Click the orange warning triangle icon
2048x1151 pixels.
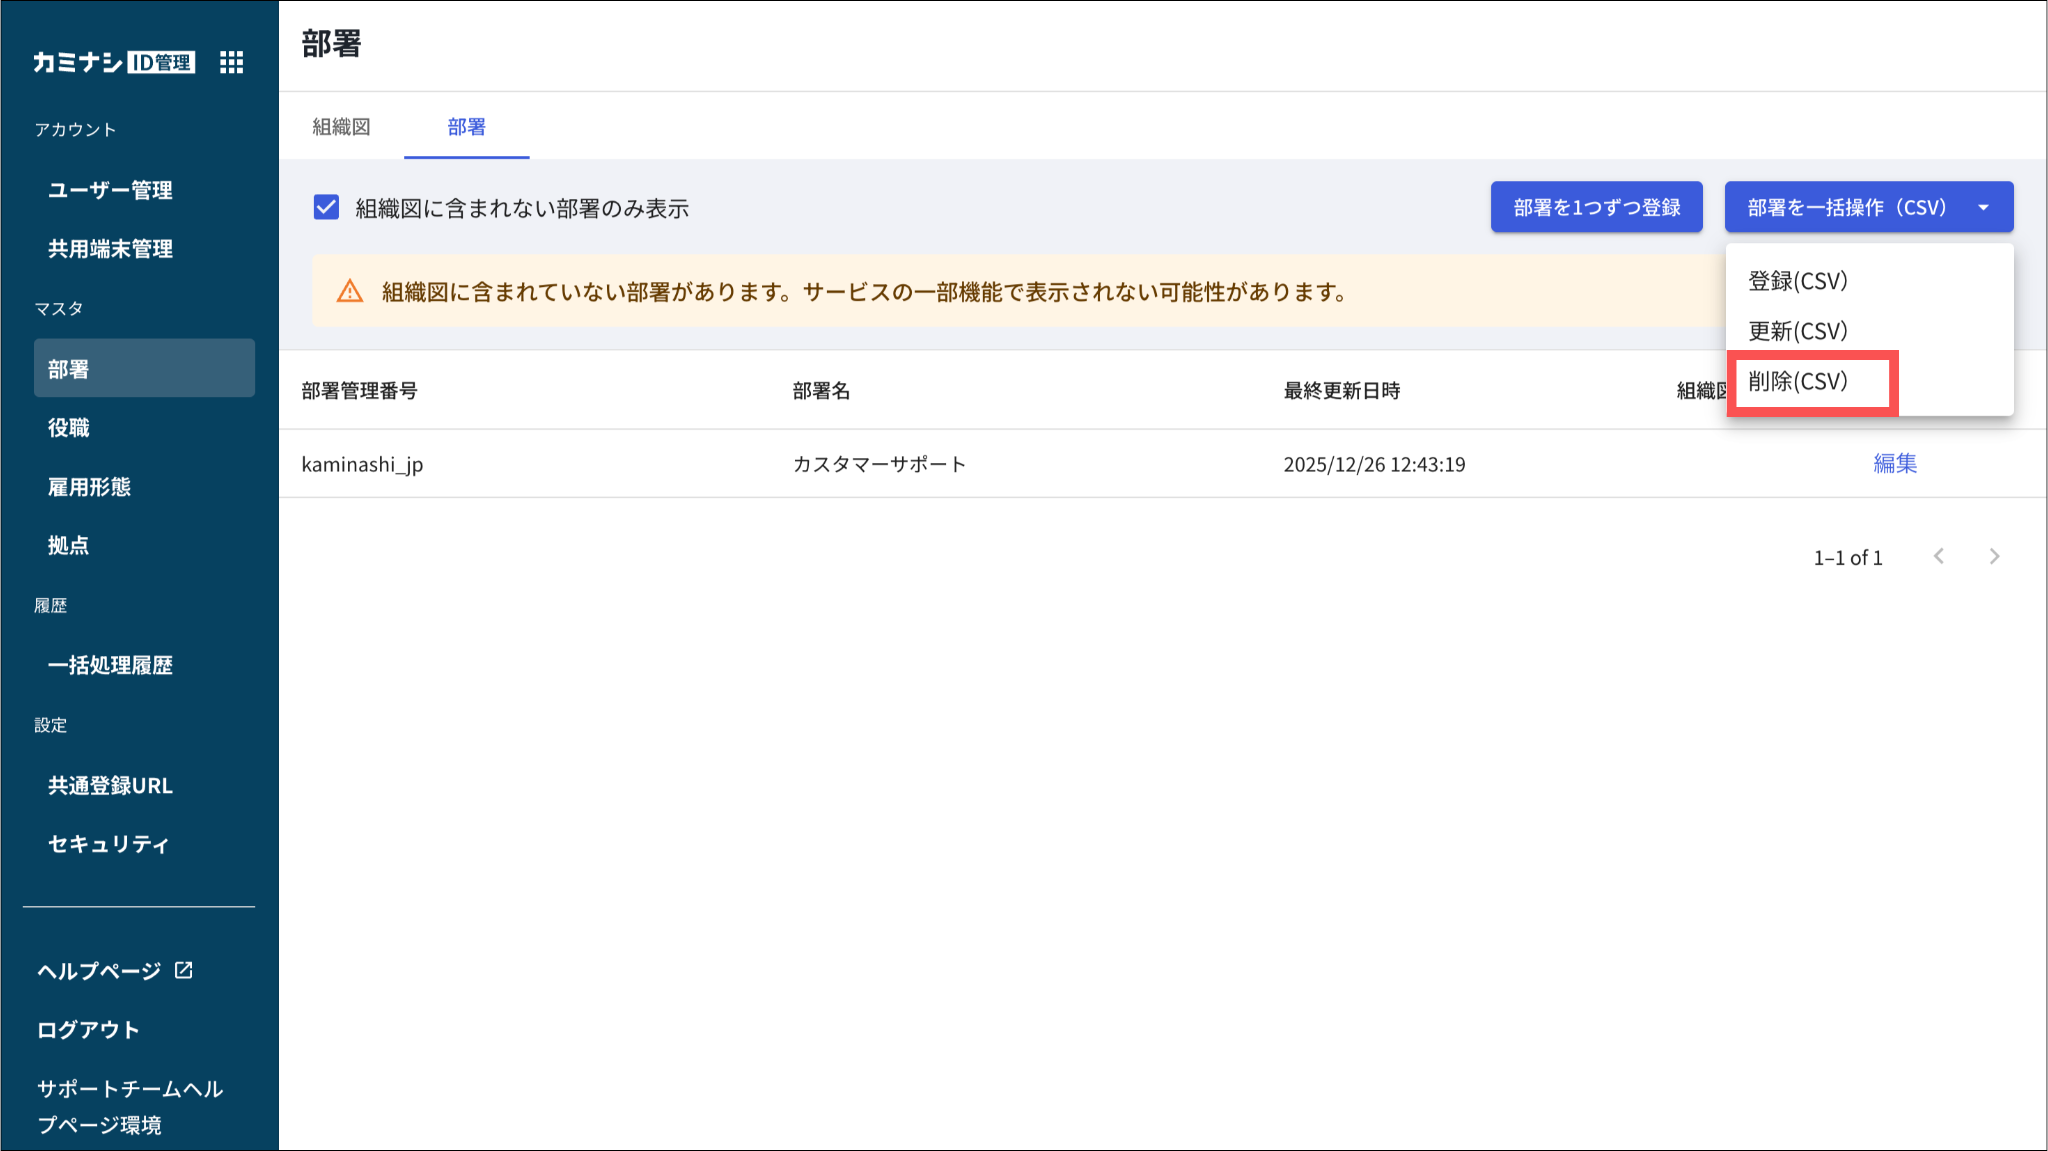pos(349,292)
